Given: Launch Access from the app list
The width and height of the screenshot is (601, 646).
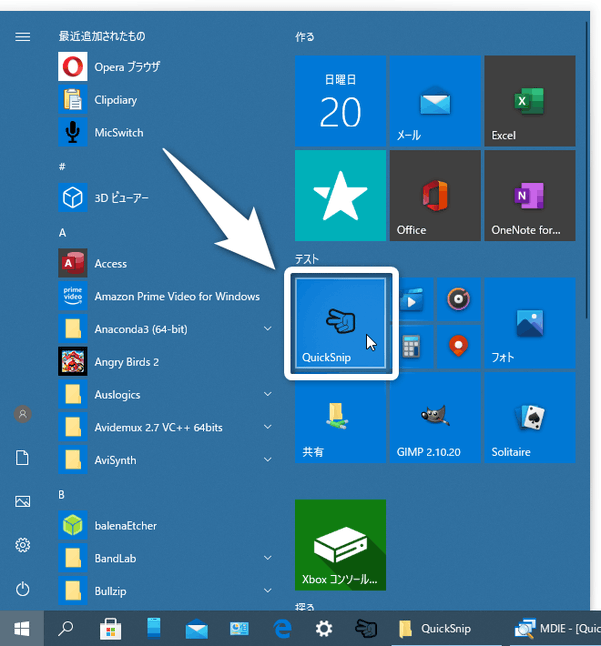Looking at the screenshot, I should (x=165, y=263).
